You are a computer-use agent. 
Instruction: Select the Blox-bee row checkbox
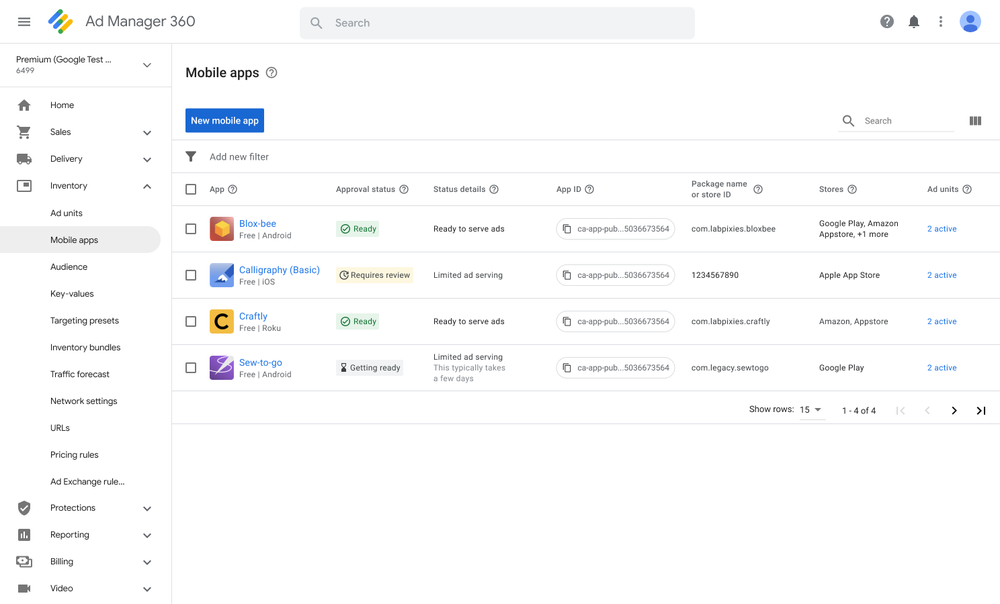click(x=191, y=229)
